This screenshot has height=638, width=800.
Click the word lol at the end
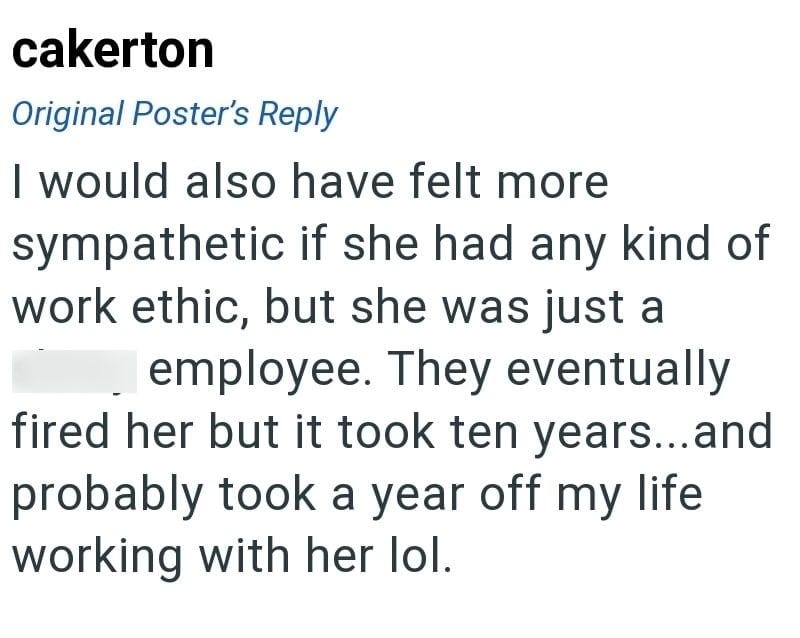pyautogui.click(x=419, y=556)
